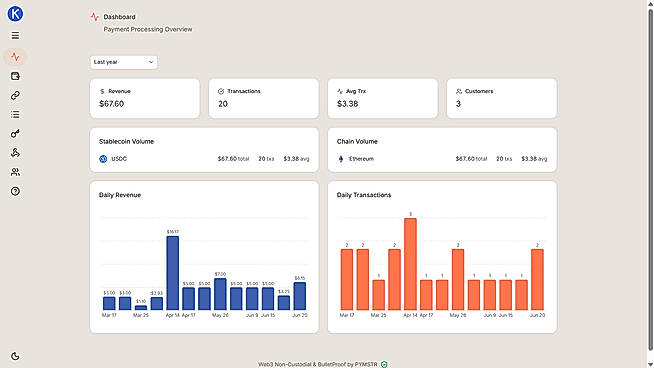Click the tallest bar labeled 3 in Daily Transactions
This screenshot has width=654, height=368.
tap(410, 264)
